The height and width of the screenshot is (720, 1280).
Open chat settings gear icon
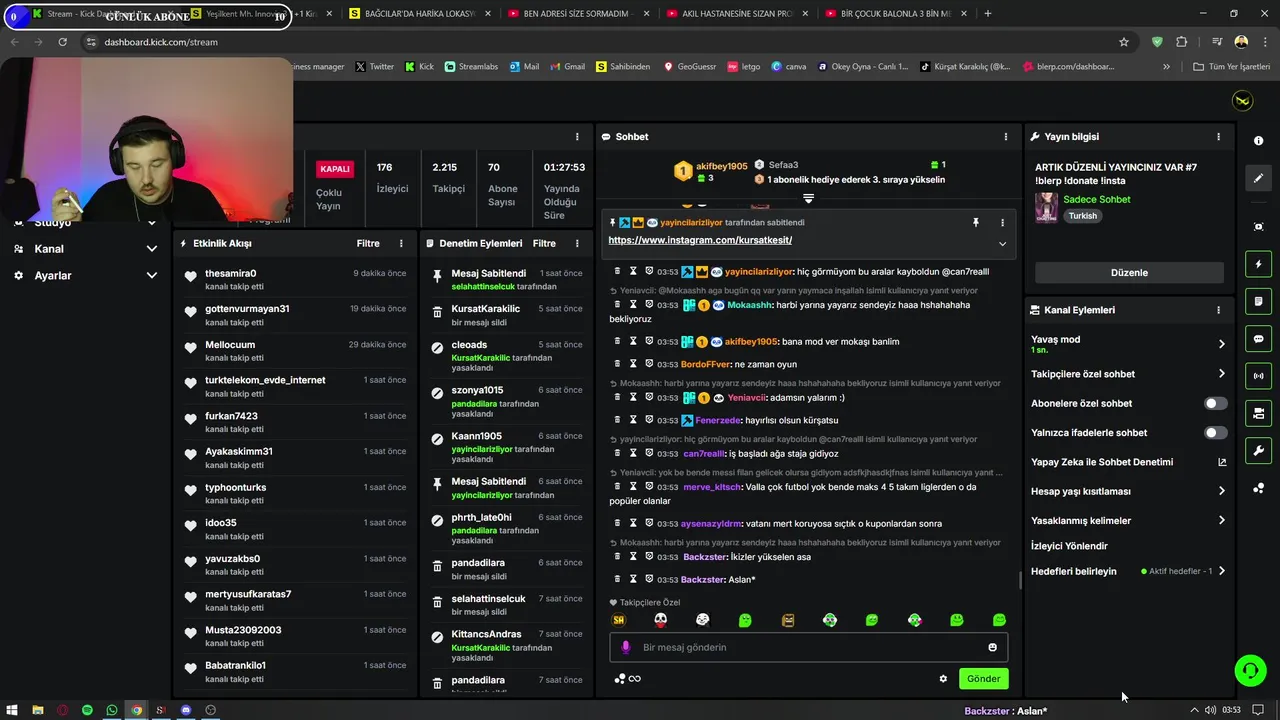pyautogui.click(x=942, y=678)
